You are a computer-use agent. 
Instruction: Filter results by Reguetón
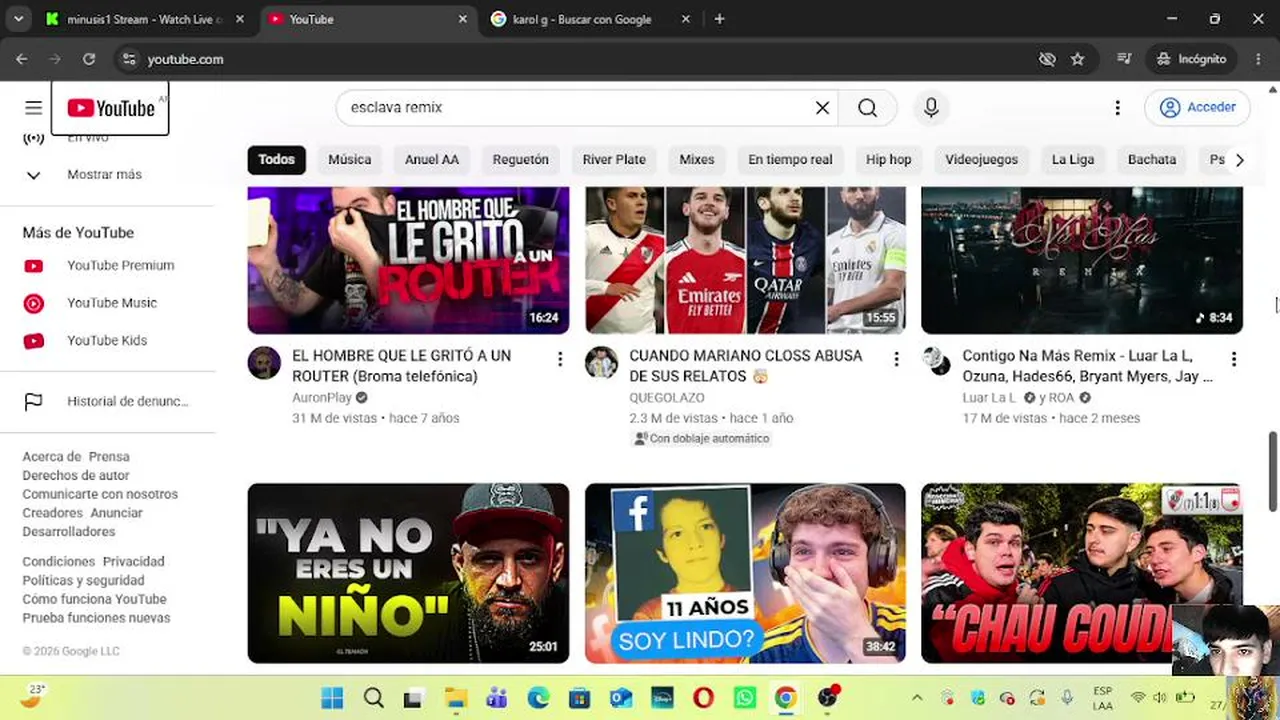tap(521, 160)
